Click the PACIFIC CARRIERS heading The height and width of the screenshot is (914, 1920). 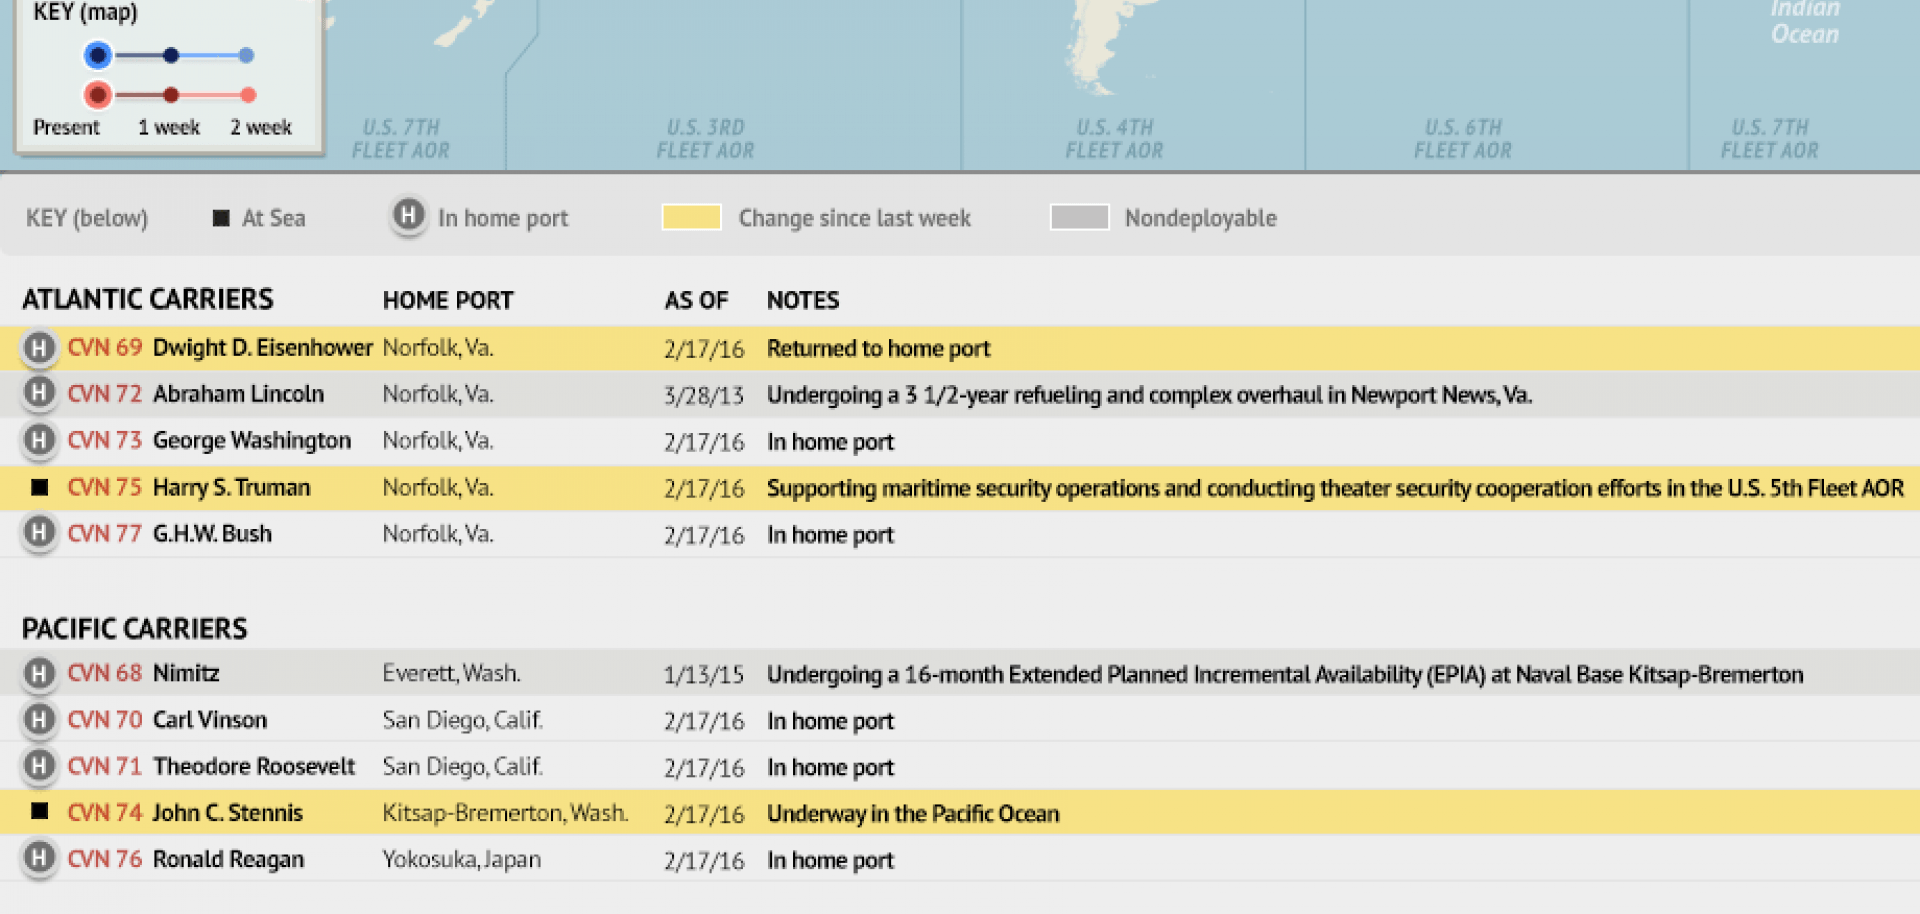(x=135, y=628)
